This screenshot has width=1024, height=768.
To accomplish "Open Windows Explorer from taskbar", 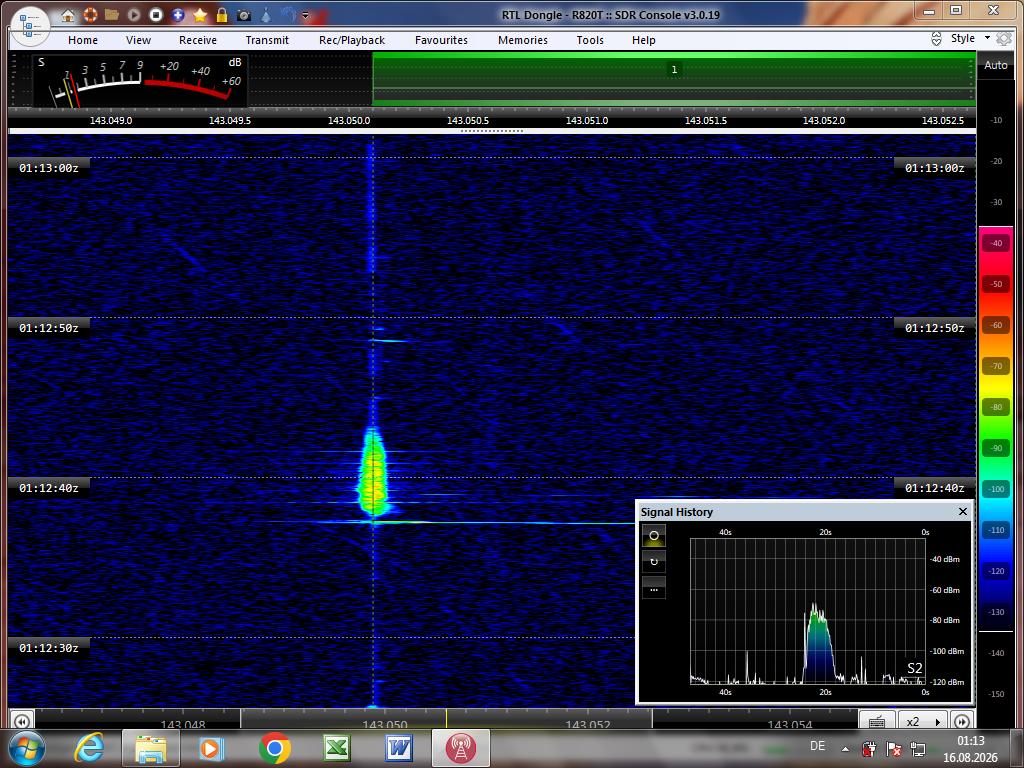I will [151, 748].
